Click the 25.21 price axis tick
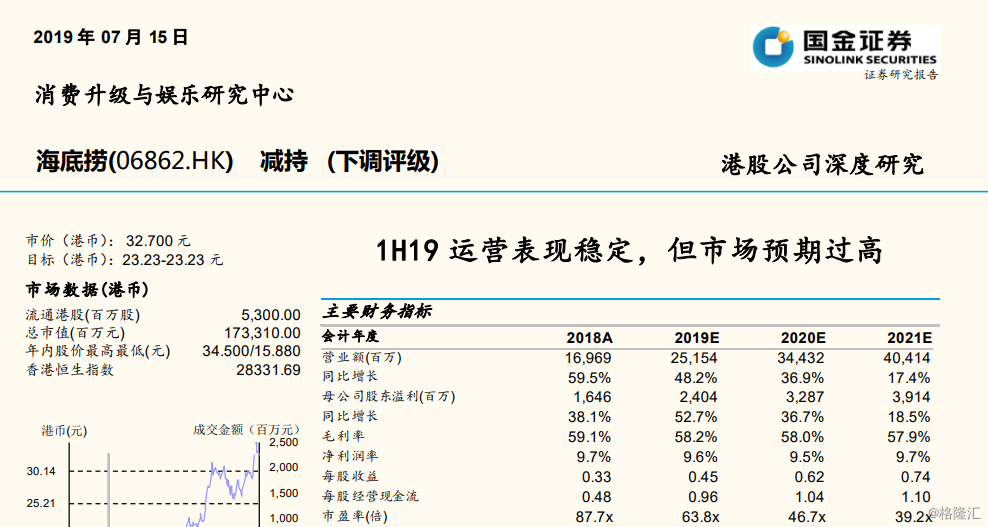 point(41,503)
